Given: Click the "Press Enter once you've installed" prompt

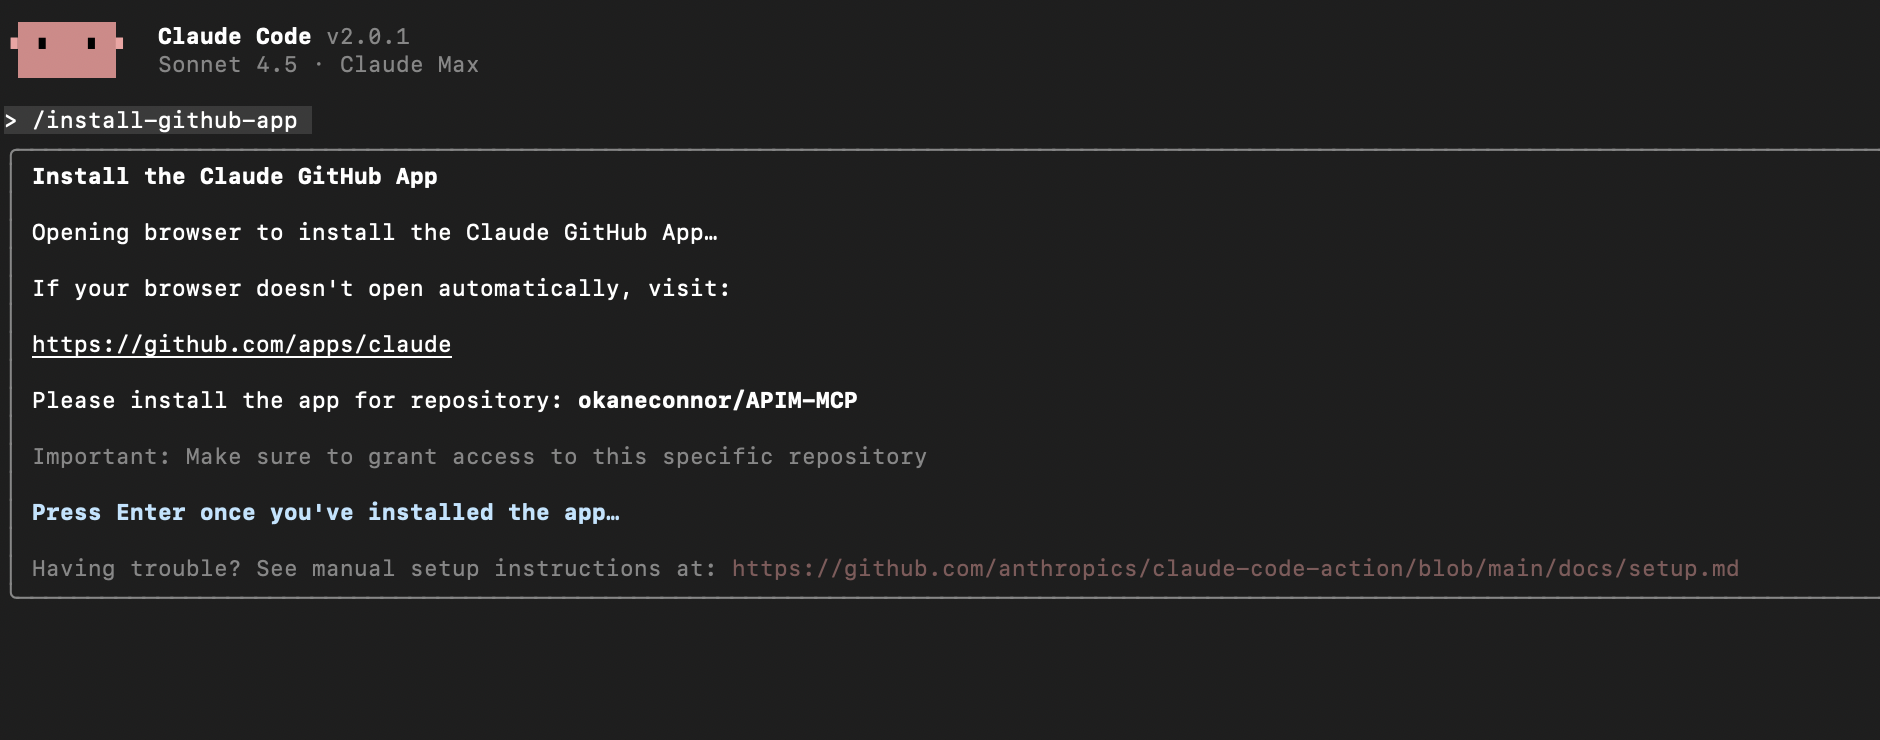Looking at the screenshot, I should pyautogui.click(x=325, y=513).
